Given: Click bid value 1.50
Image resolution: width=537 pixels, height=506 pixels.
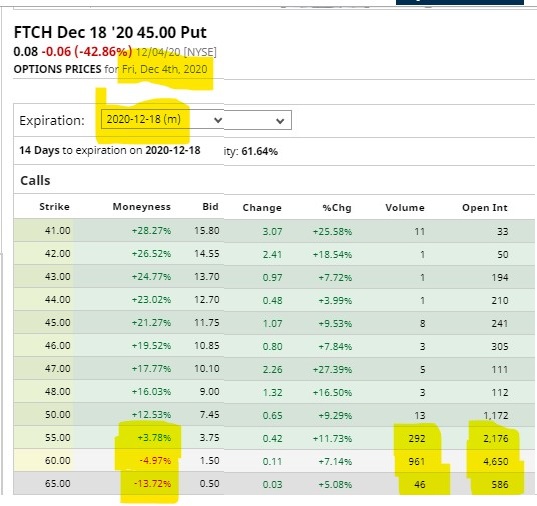Looking at the screenshot, I should 210,460.
